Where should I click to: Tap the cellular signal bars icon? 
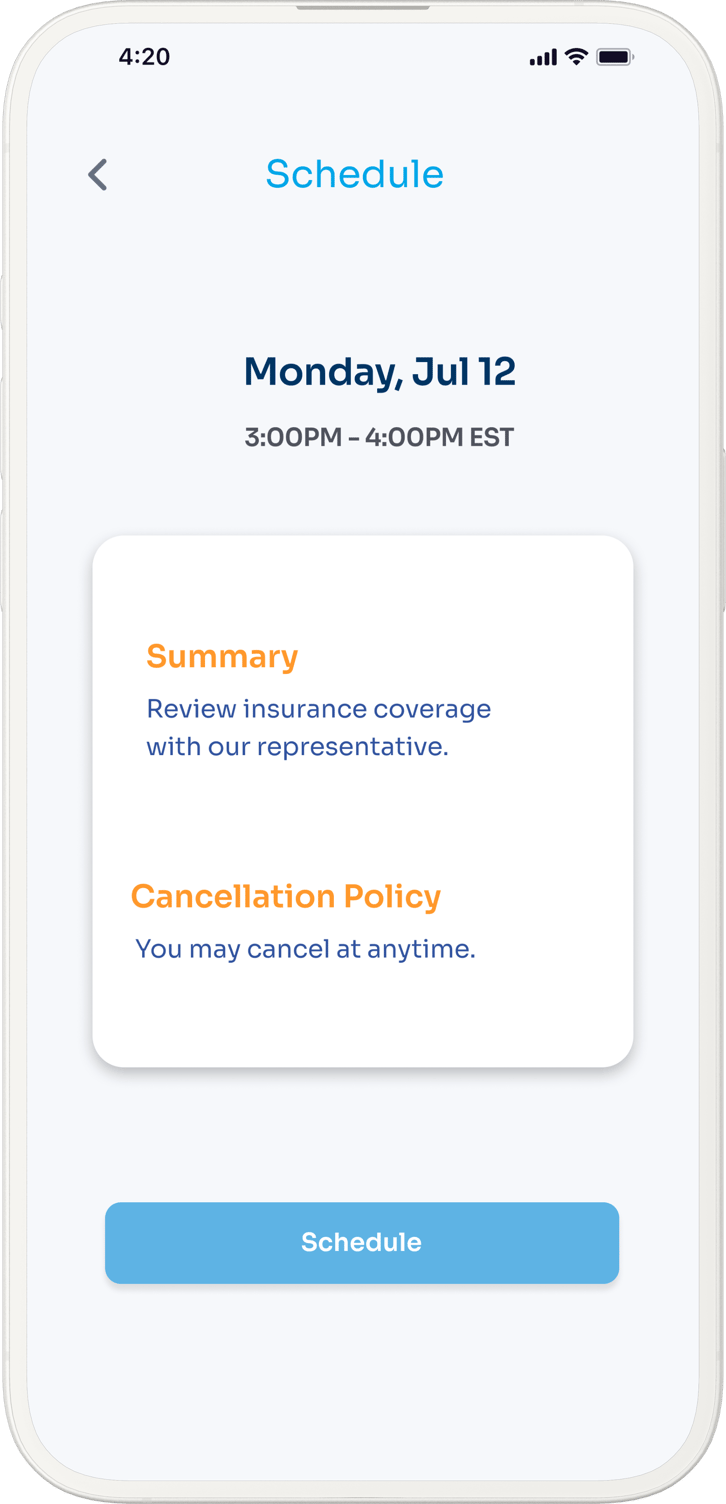[x=543, y=58]
